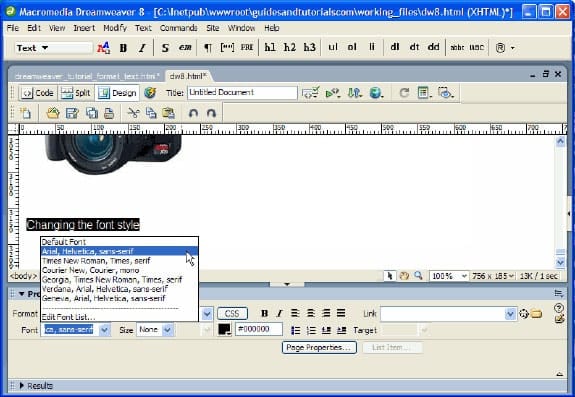
Task: Click the Title input field
Action: coord(242,93)
